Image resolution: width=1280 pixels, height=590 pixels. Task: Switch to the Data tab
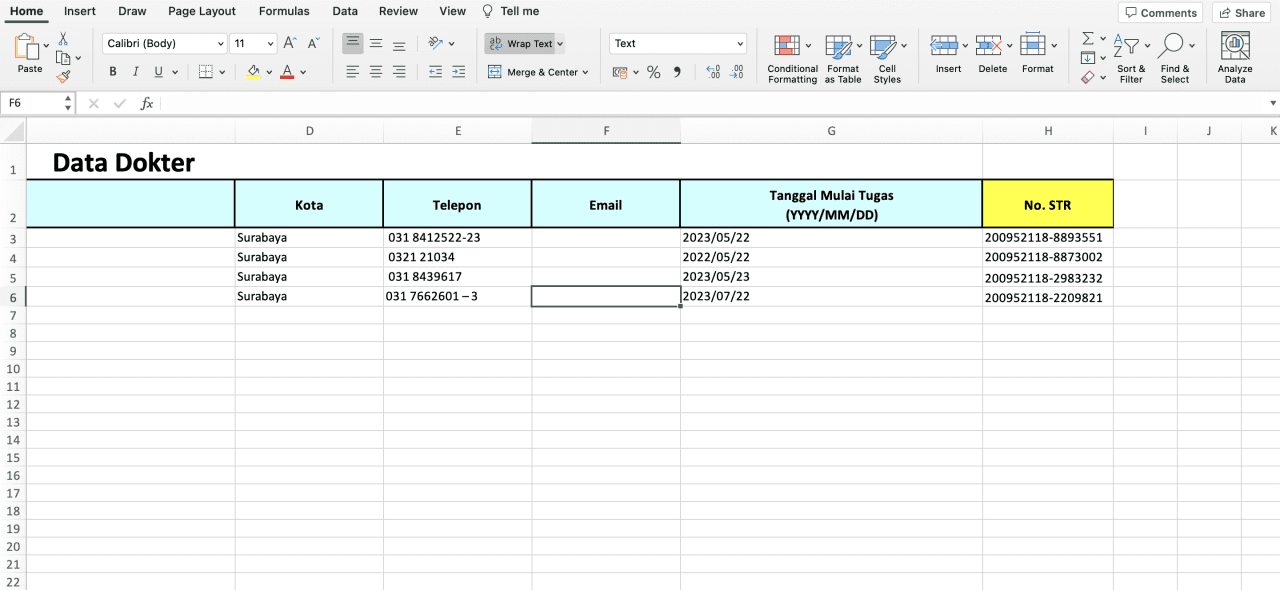tap(345, 11)
